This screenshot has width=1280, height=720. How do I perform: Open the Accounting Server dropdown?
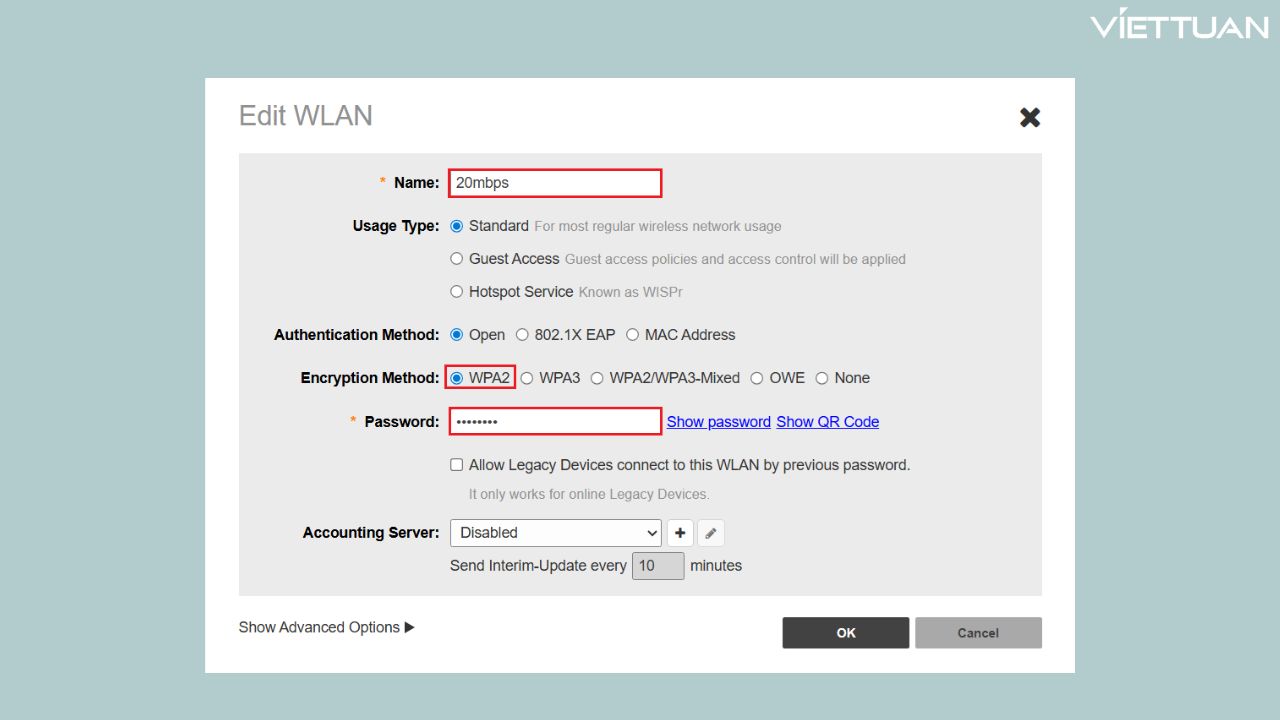(x=555, y=533)
